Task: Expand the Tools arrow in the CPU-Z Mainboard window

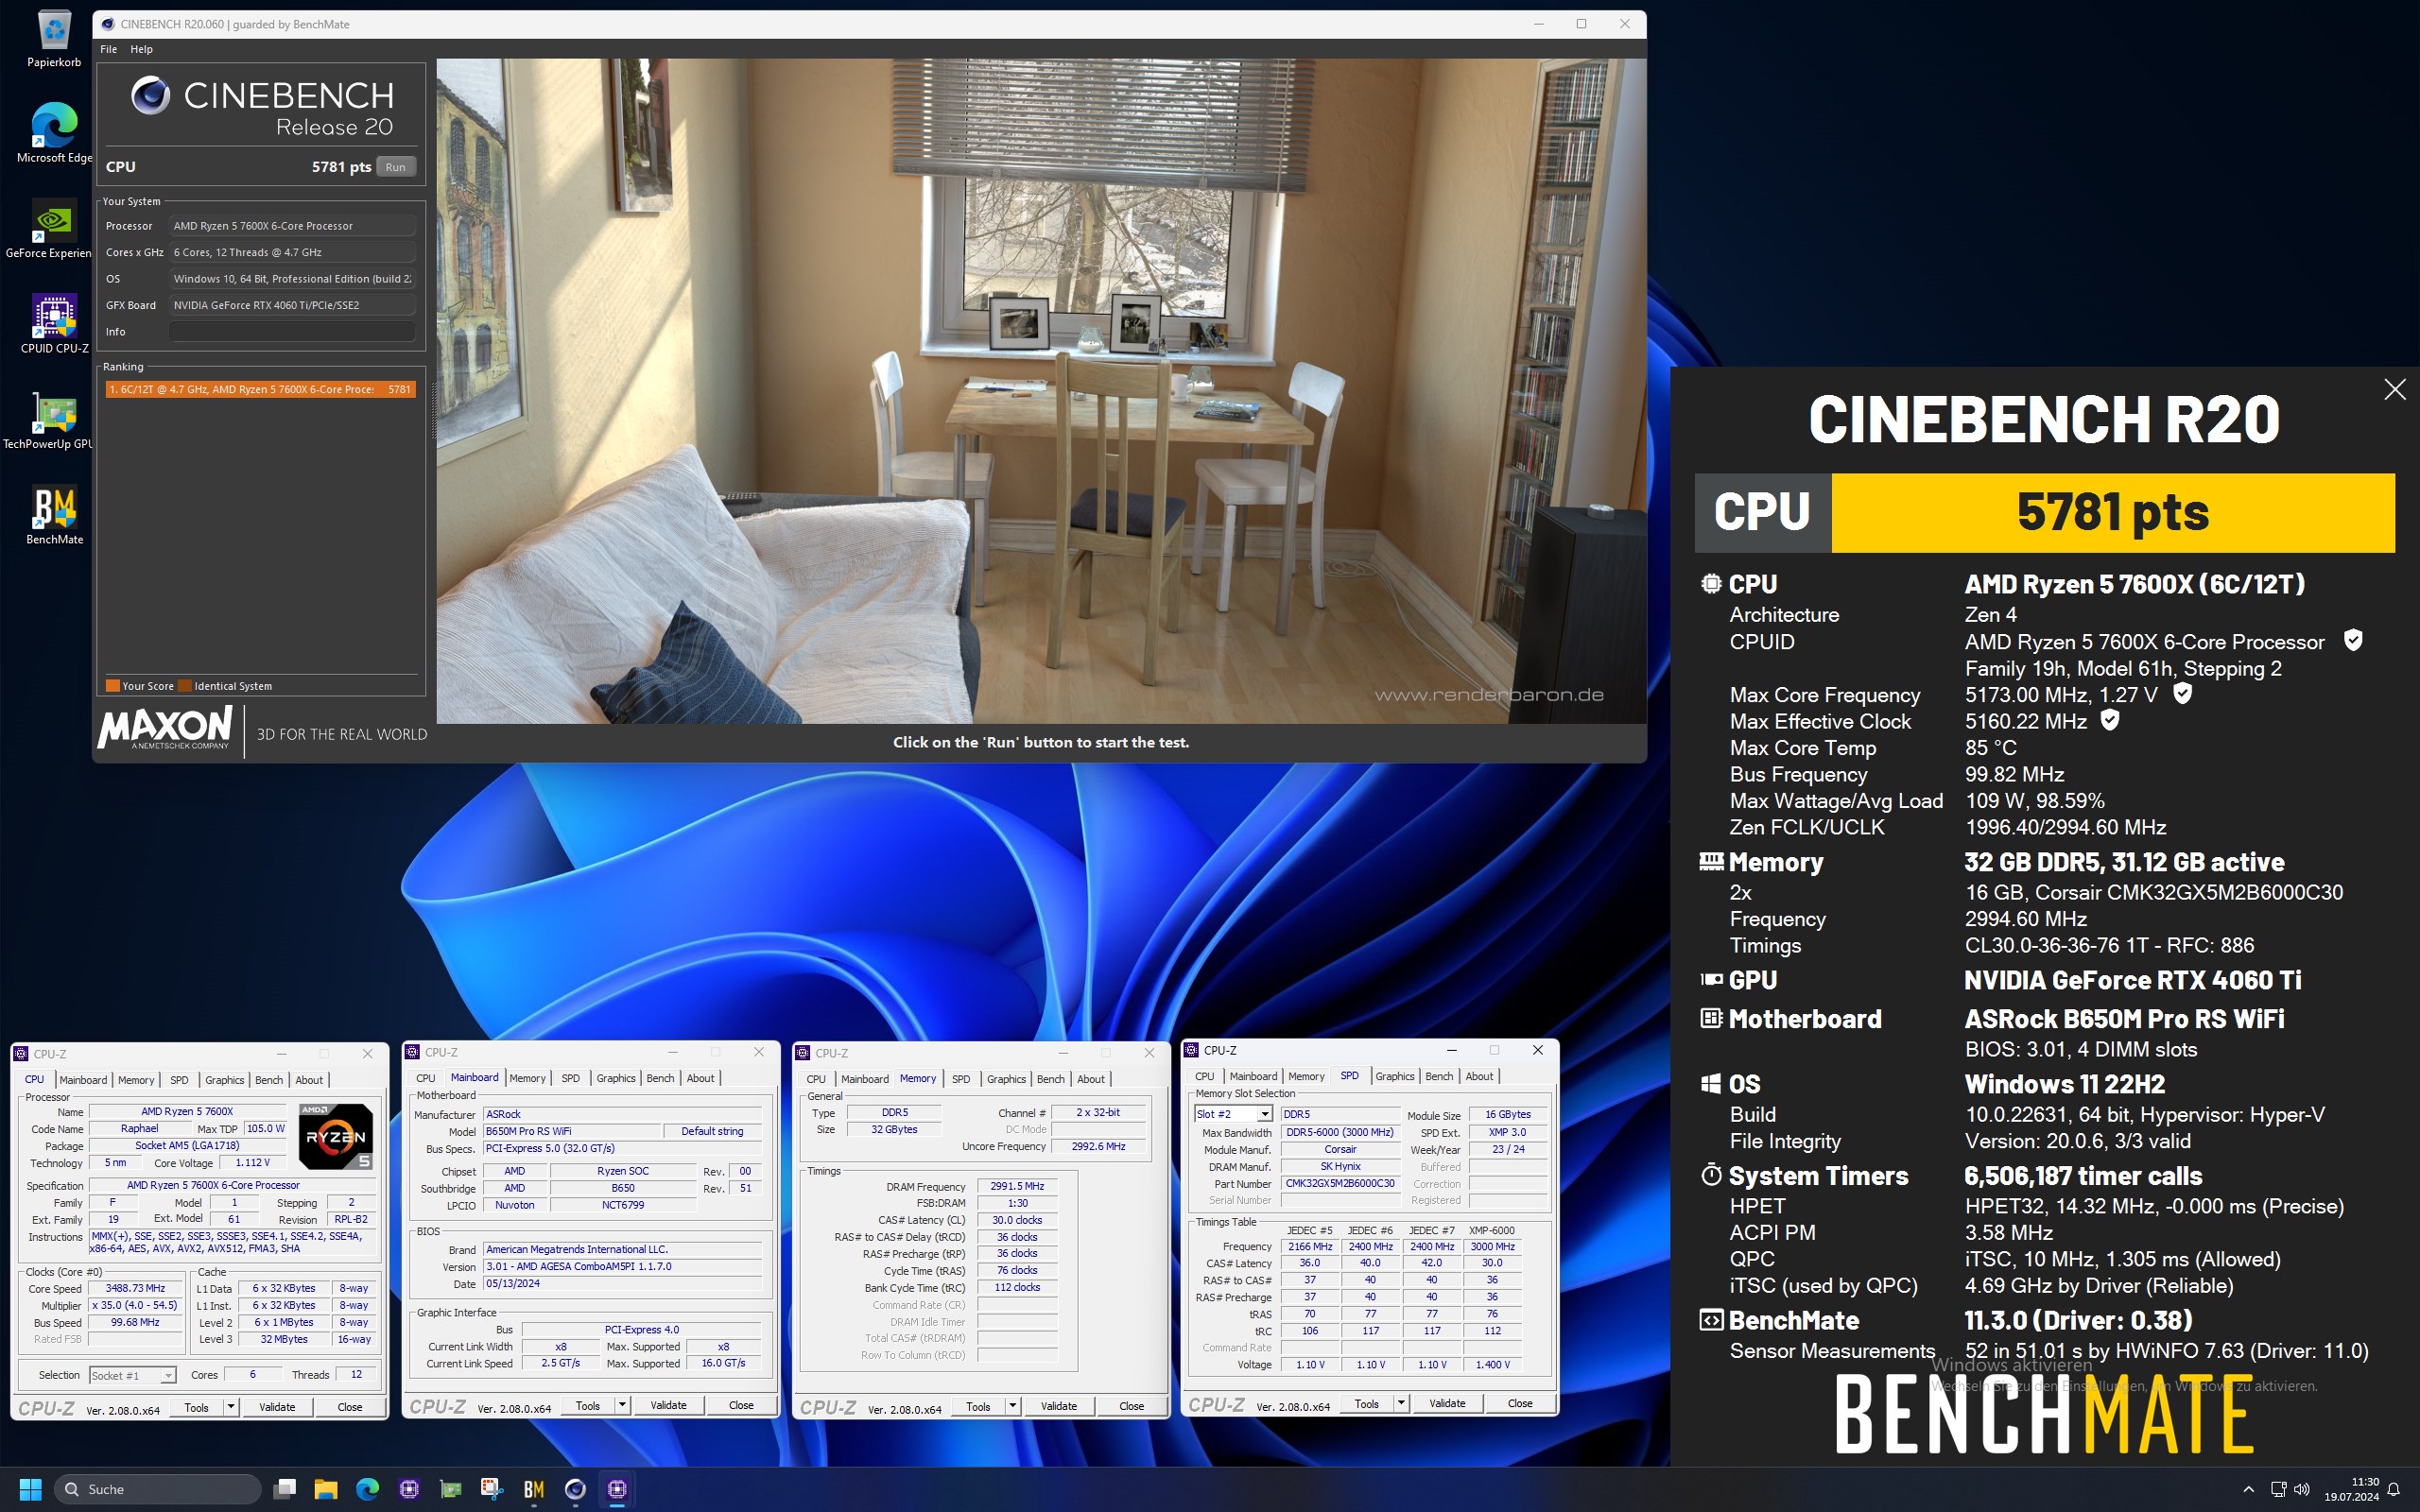Action: click(x=622, y=1405)
